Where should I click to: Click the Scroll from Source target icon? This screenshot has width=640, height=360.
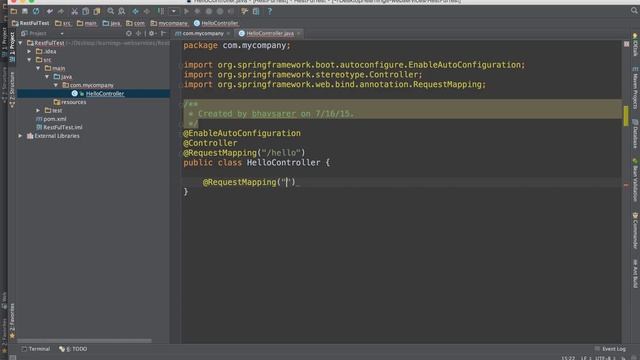click(x=129, y=33)
